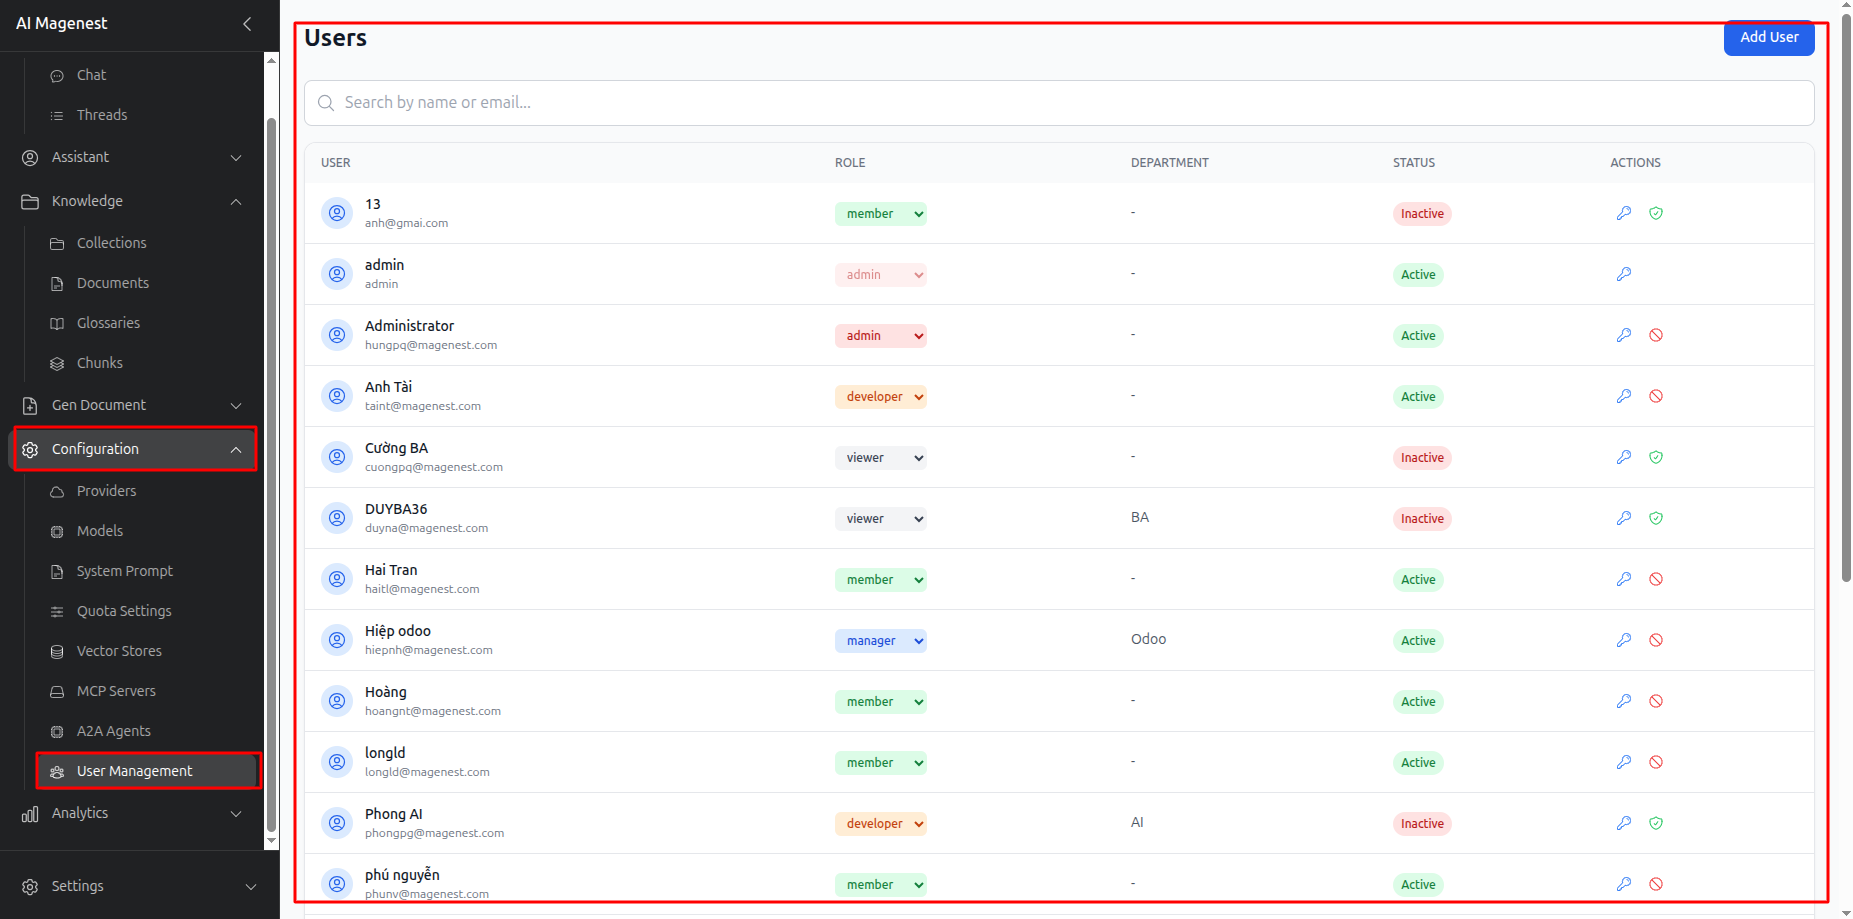
Task: Click key icon for Hai Tran
Action: point(1624,579)
